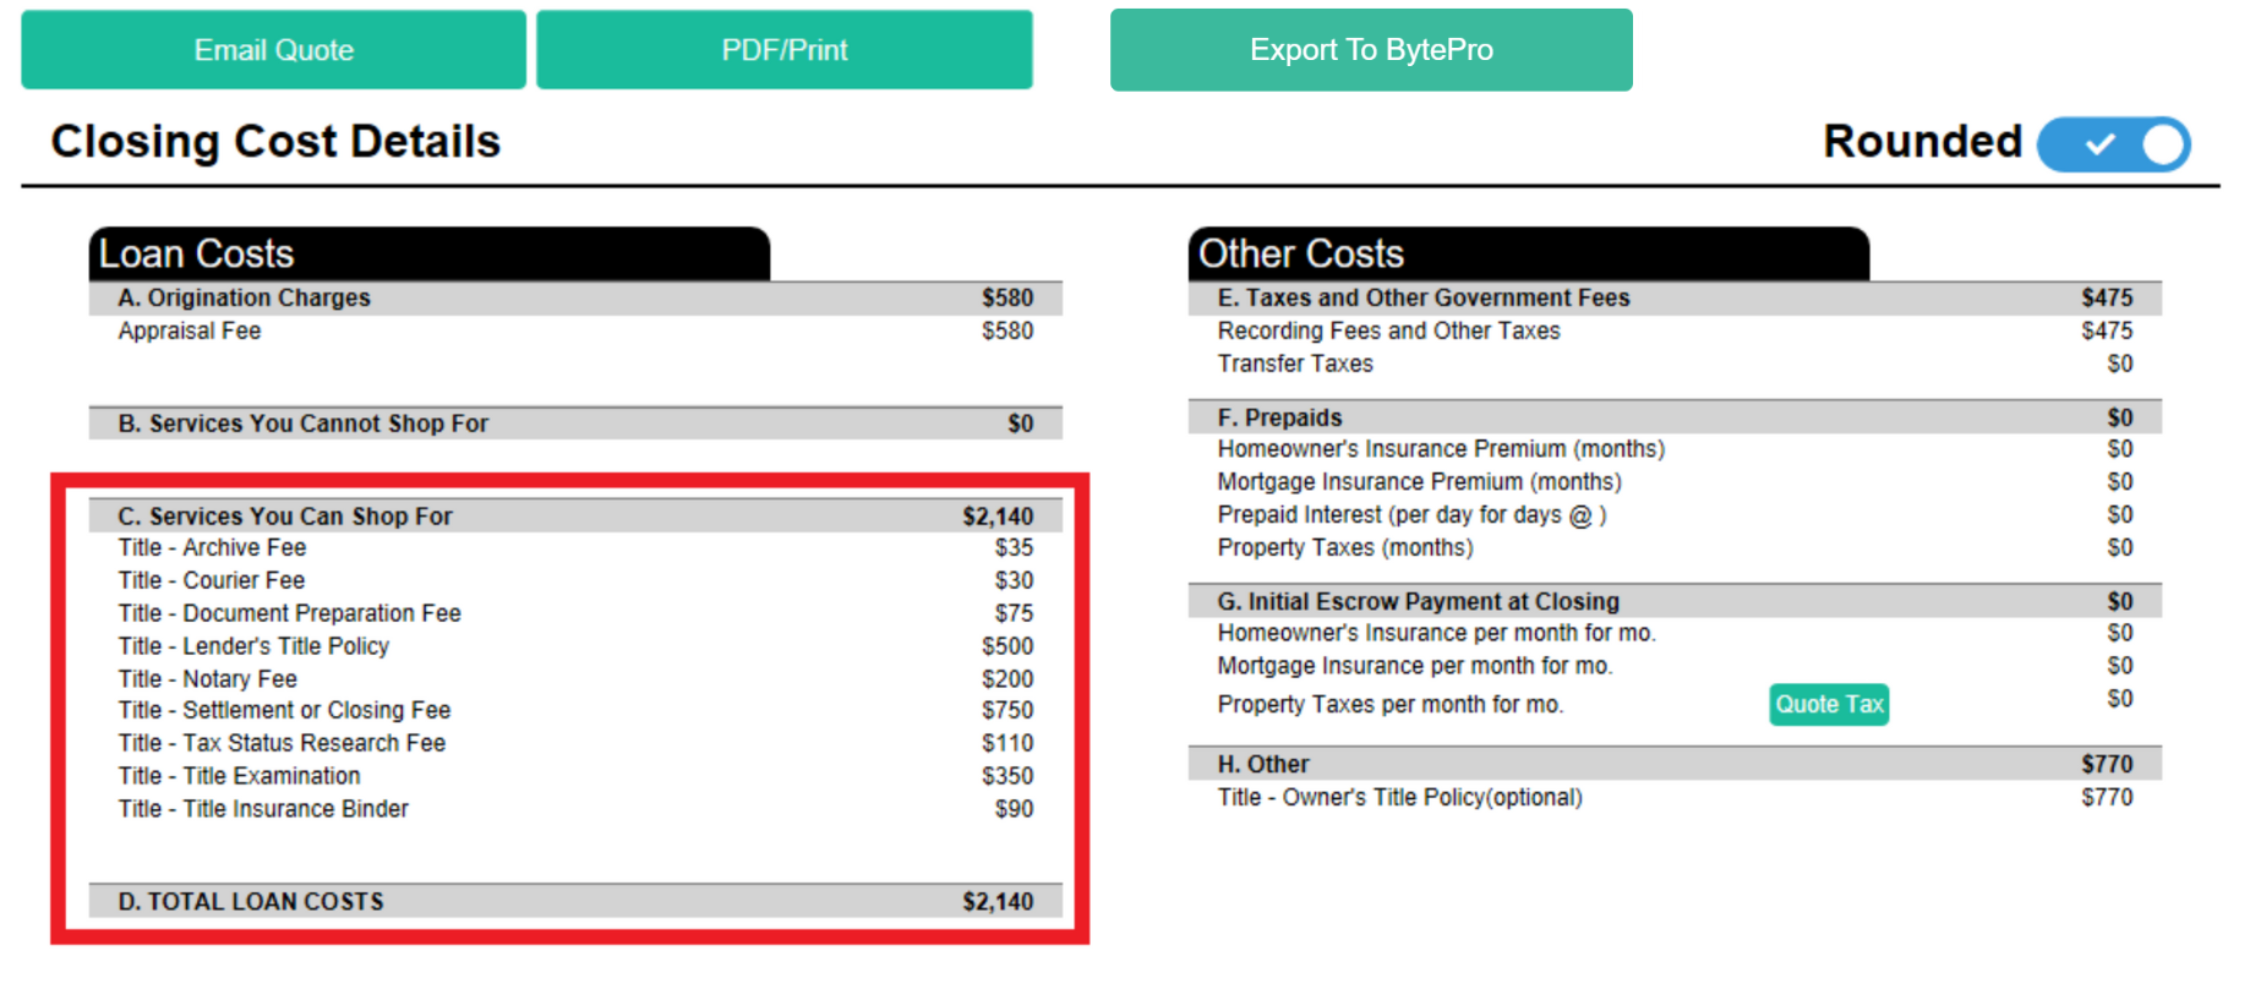Click E. Taxes and Other Government Fees

[x=1675, y=298]
